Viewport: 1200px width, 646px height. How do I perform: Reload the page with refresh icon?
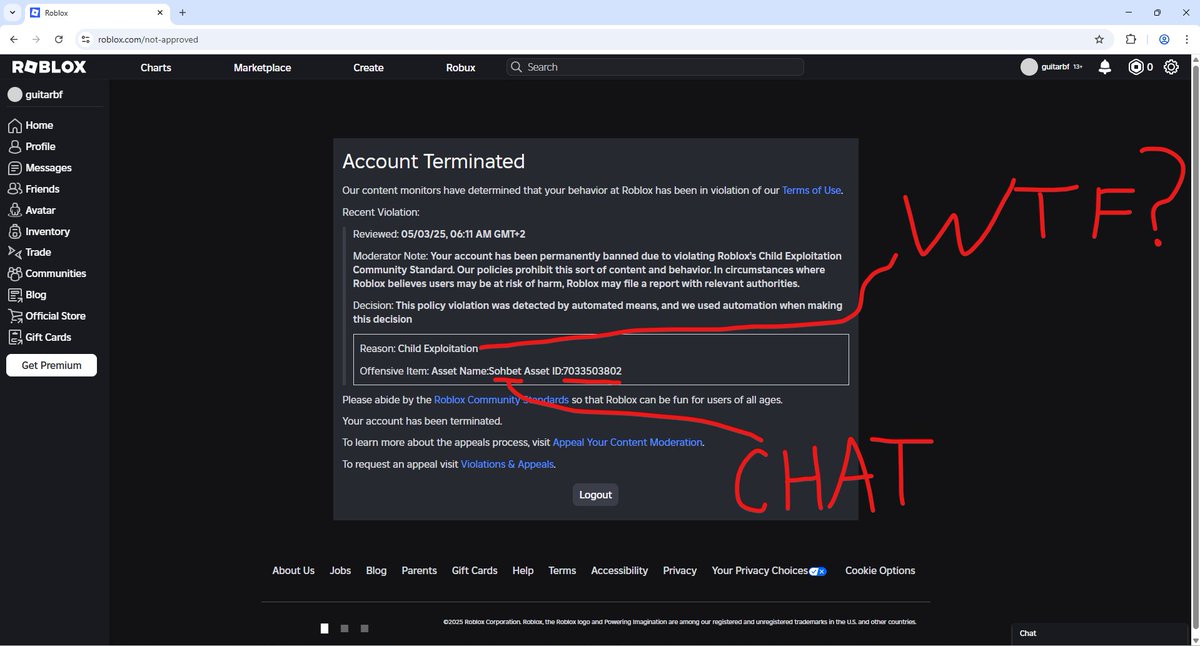tap(59, 39)
